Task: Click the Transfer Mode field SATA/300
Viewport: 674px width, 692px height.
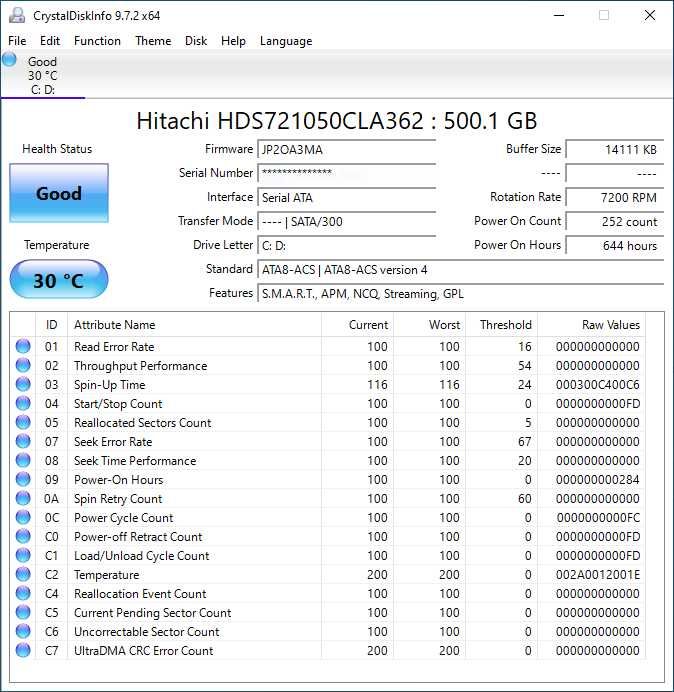Action: pyautogui.click(x=347, y=221)
